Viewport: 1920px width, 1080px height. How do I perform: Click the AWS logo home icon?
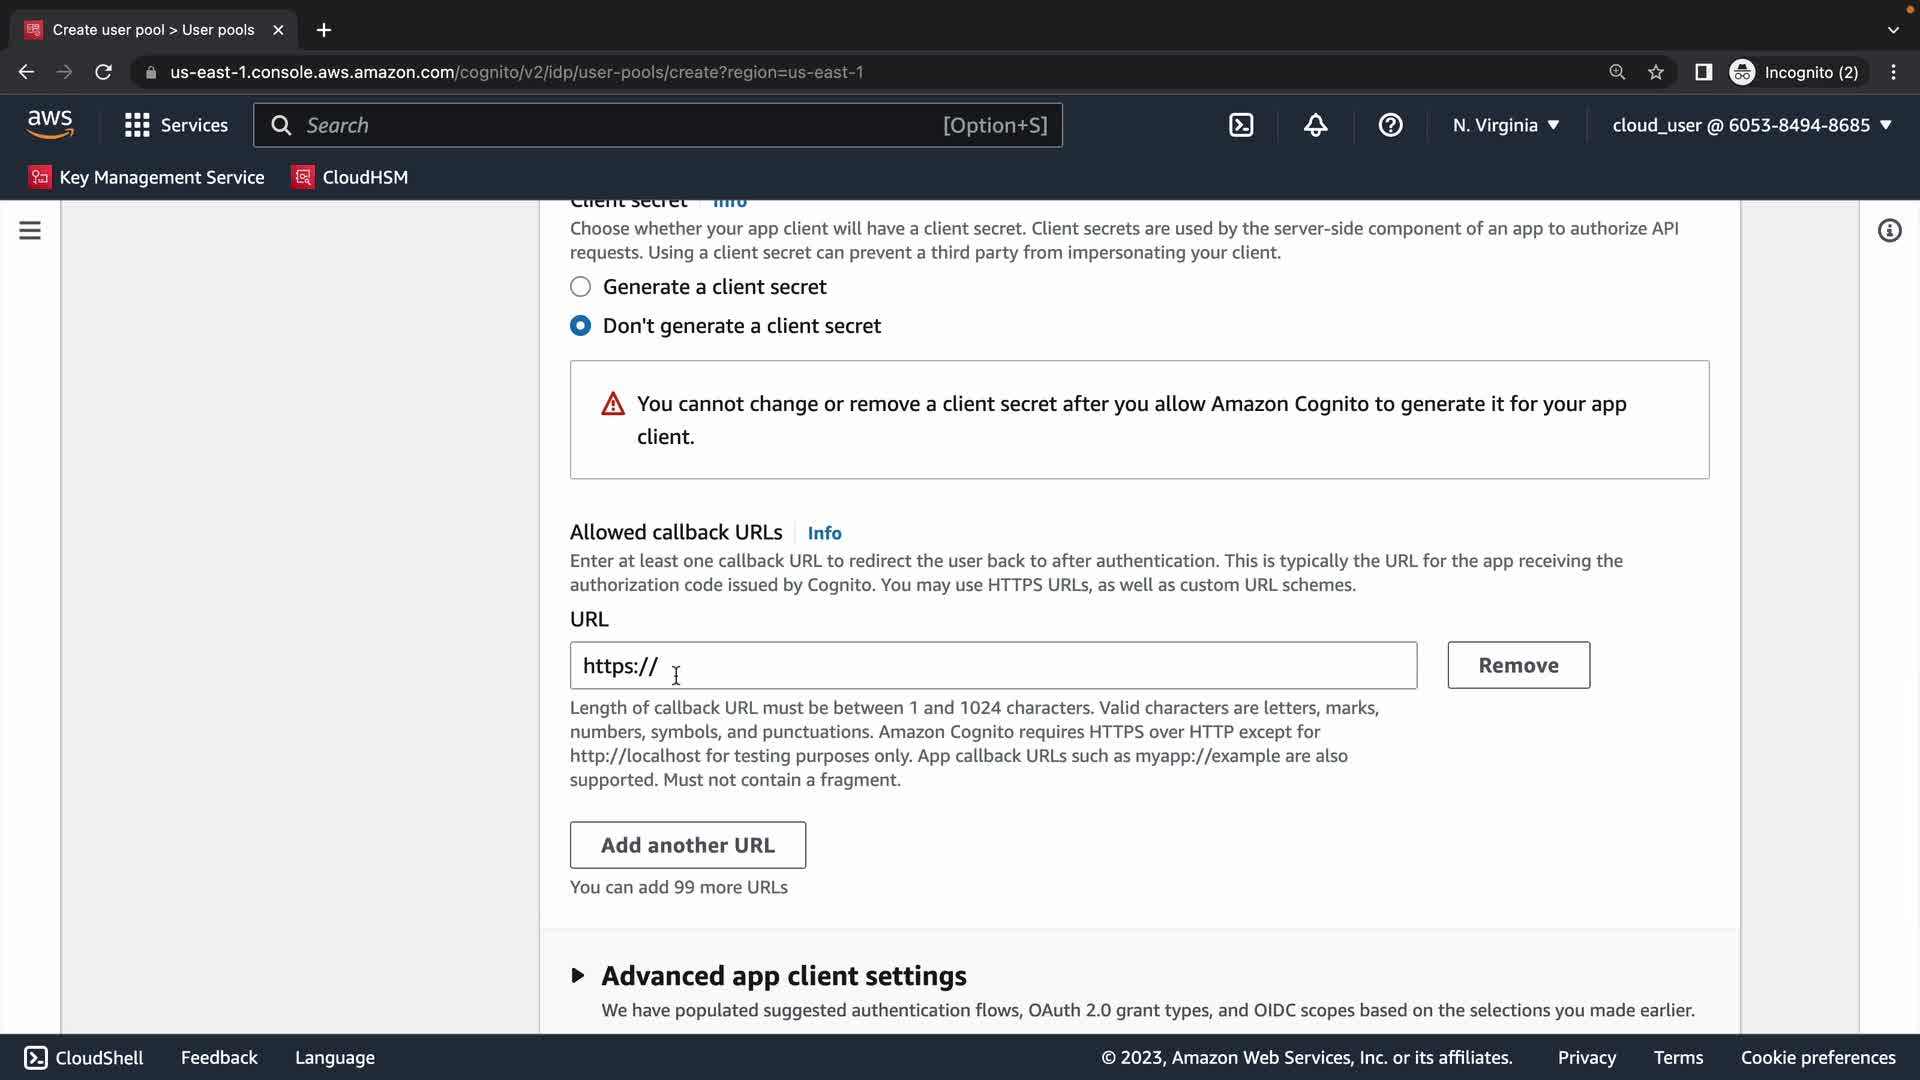pos(50,125)
